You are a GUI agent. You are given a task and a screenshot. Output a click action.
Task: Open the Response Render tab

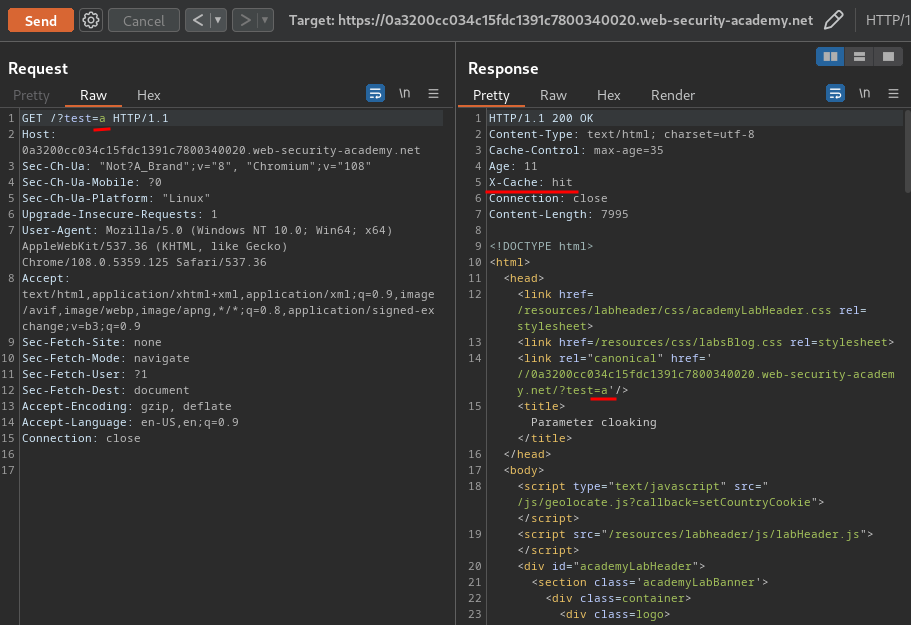click(x=673, y=95)
